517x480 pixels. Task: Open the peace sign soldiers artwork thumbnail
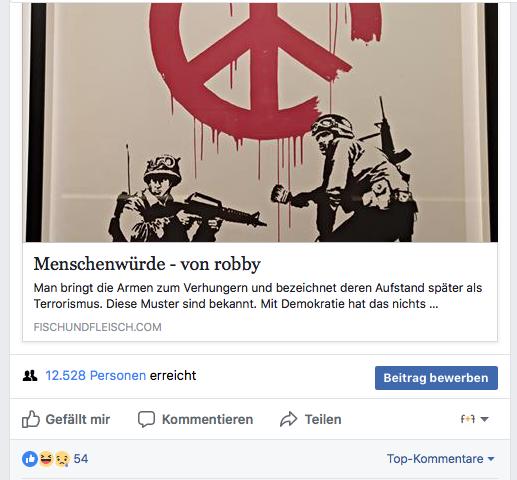tap(260, 122)
